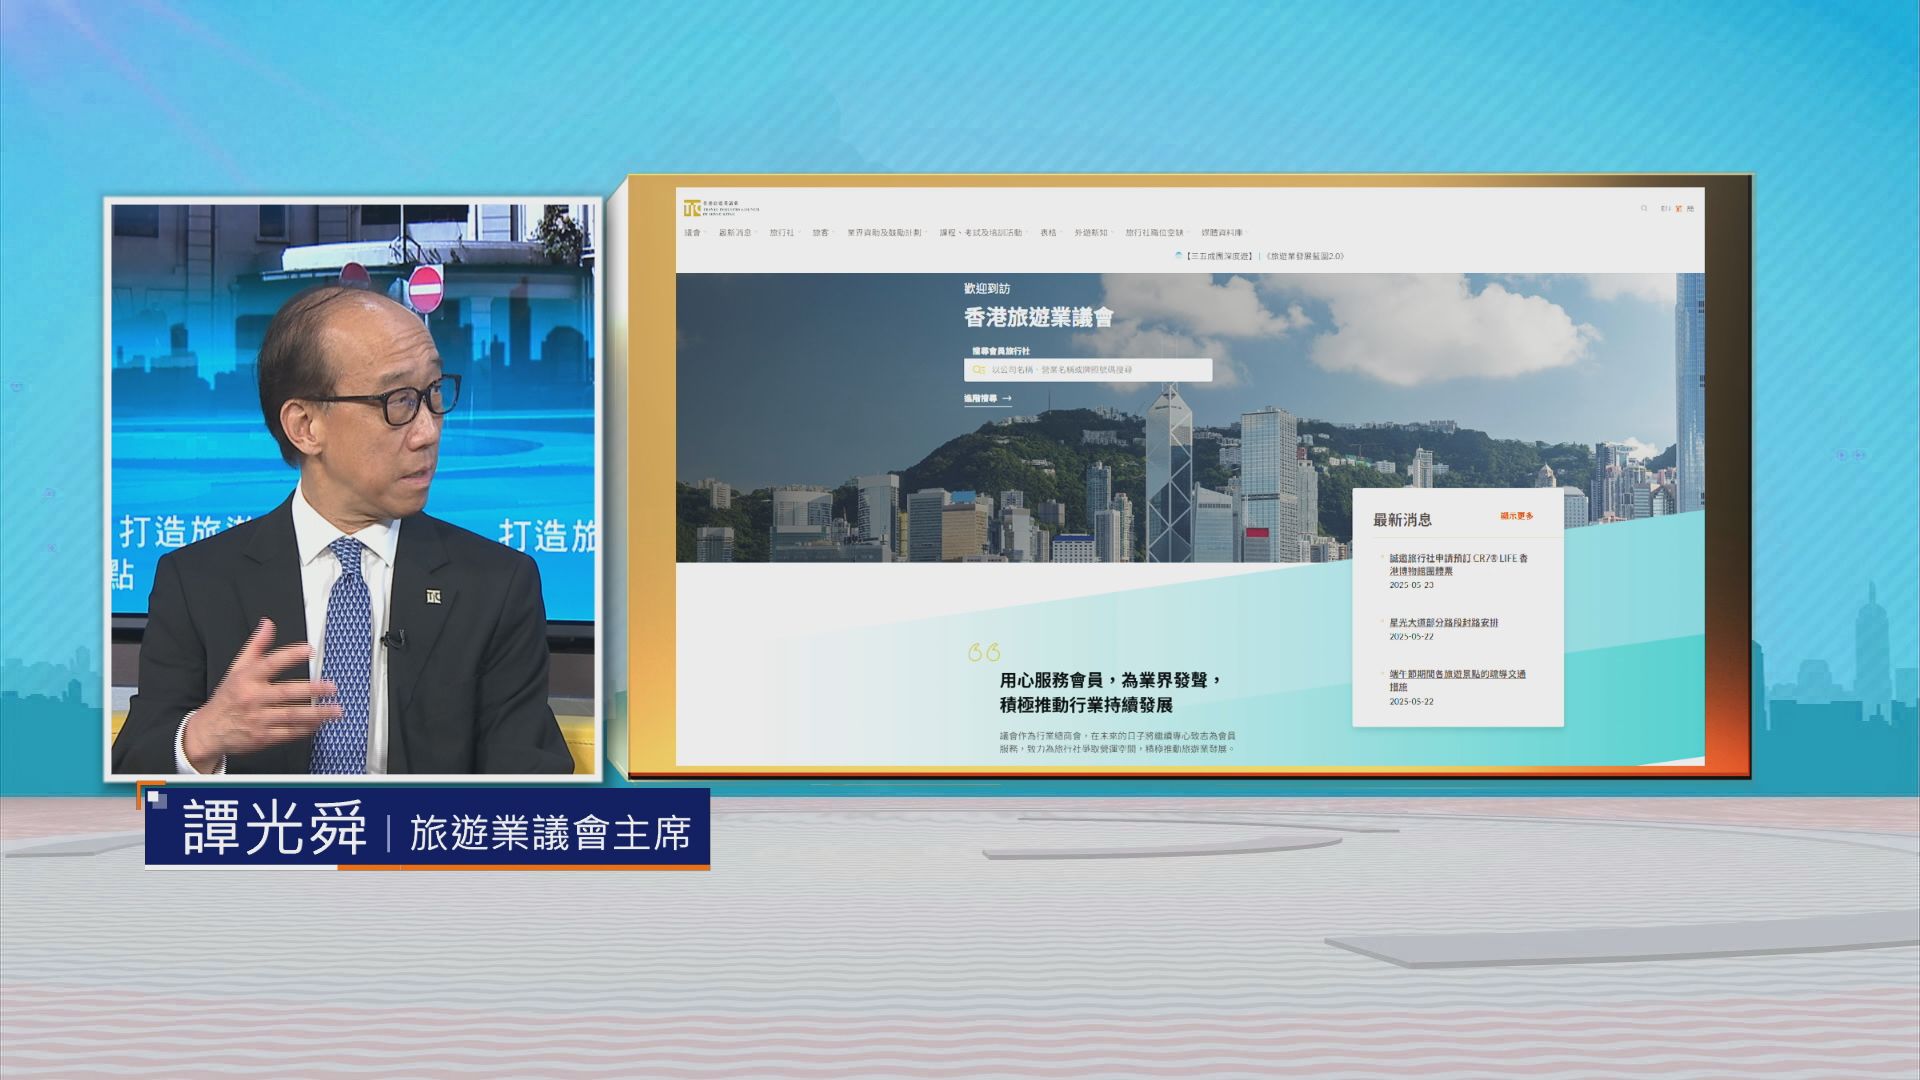Expand the 業界資助及鼓勵計劃 dropdown
The height and width of the screenshot is (1080, 1920).
click(x=885, y=233)
